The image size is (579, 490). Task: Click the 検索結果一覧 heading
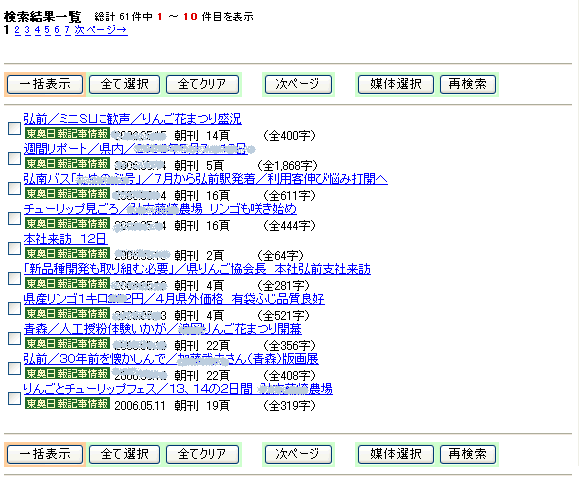(x=42, y=17)
